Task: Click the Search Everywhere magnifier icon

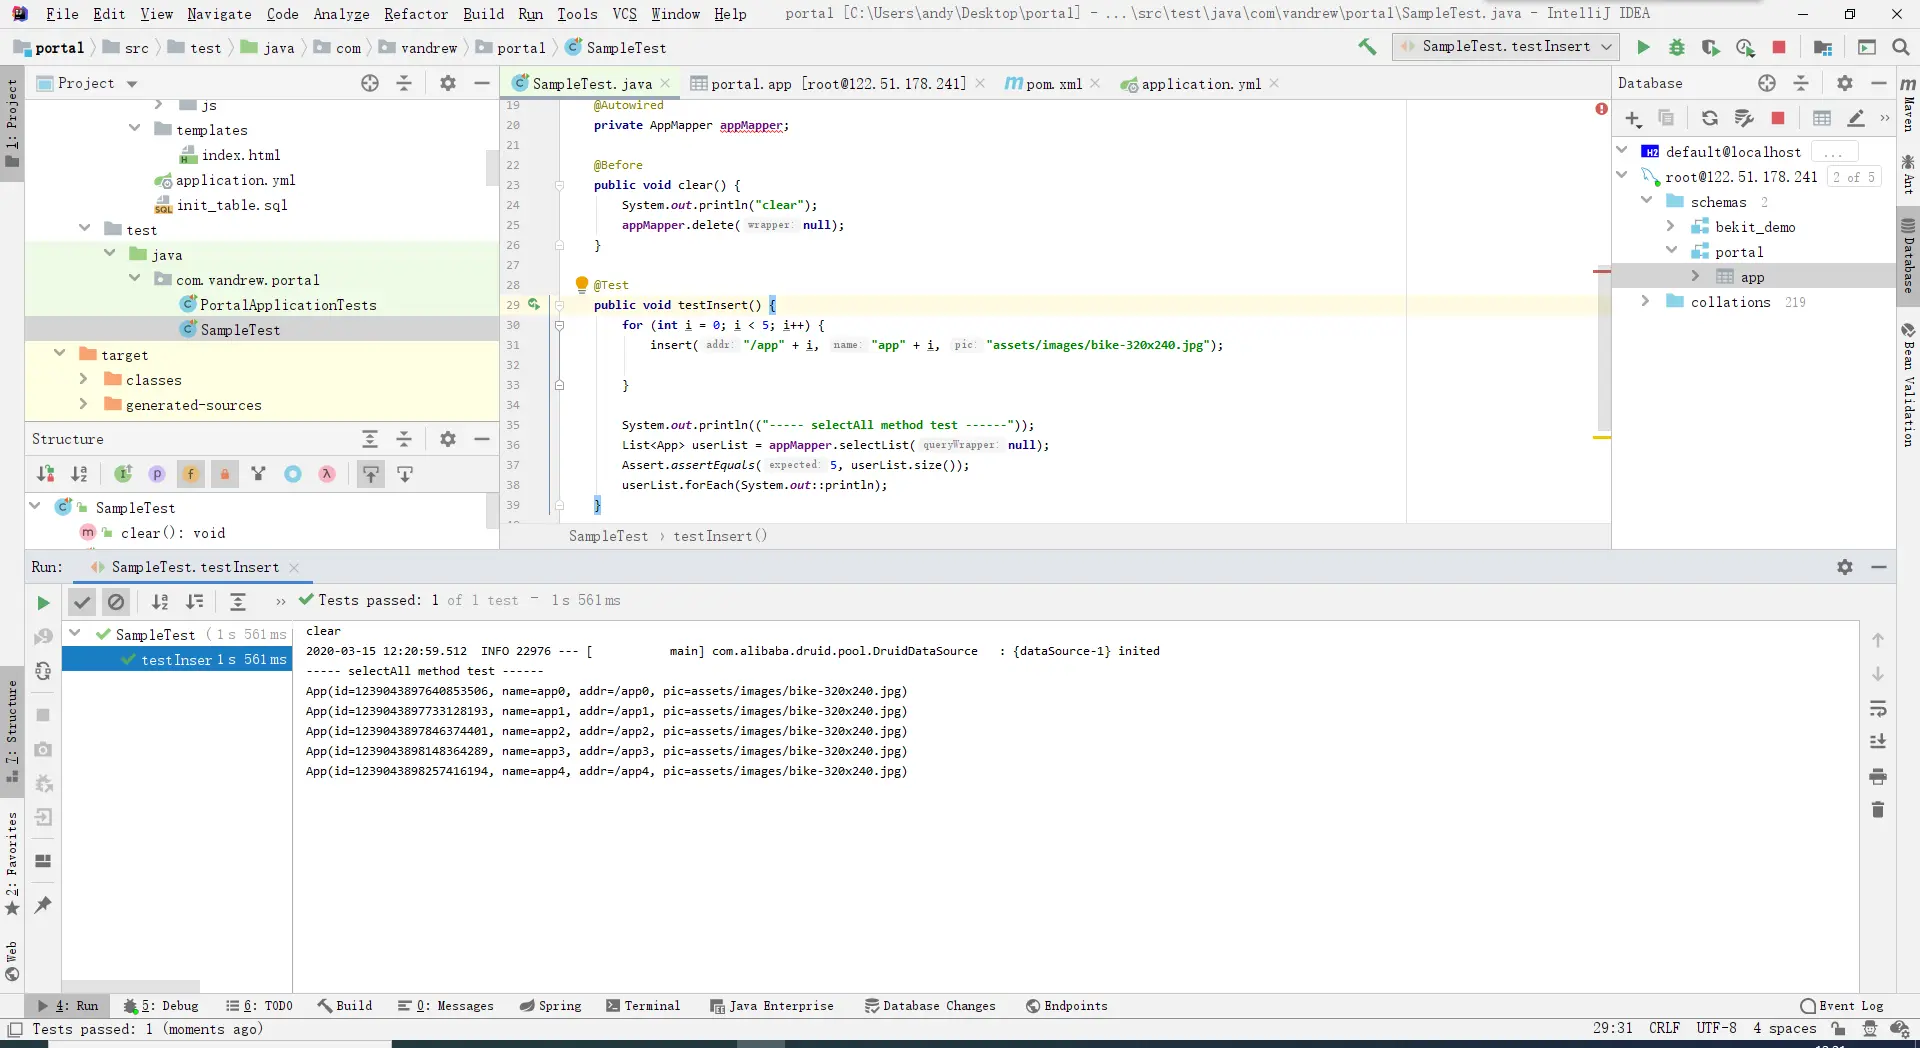Action: pos(1901,47)
